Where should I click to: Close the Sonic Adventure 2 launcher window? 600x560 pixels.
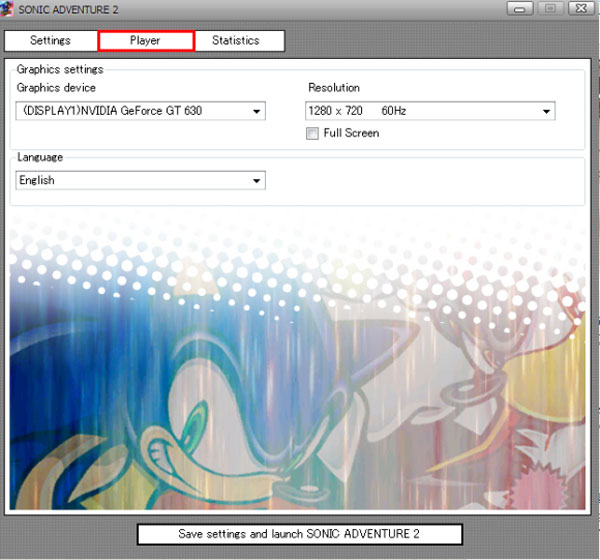[x=581, y=8]
